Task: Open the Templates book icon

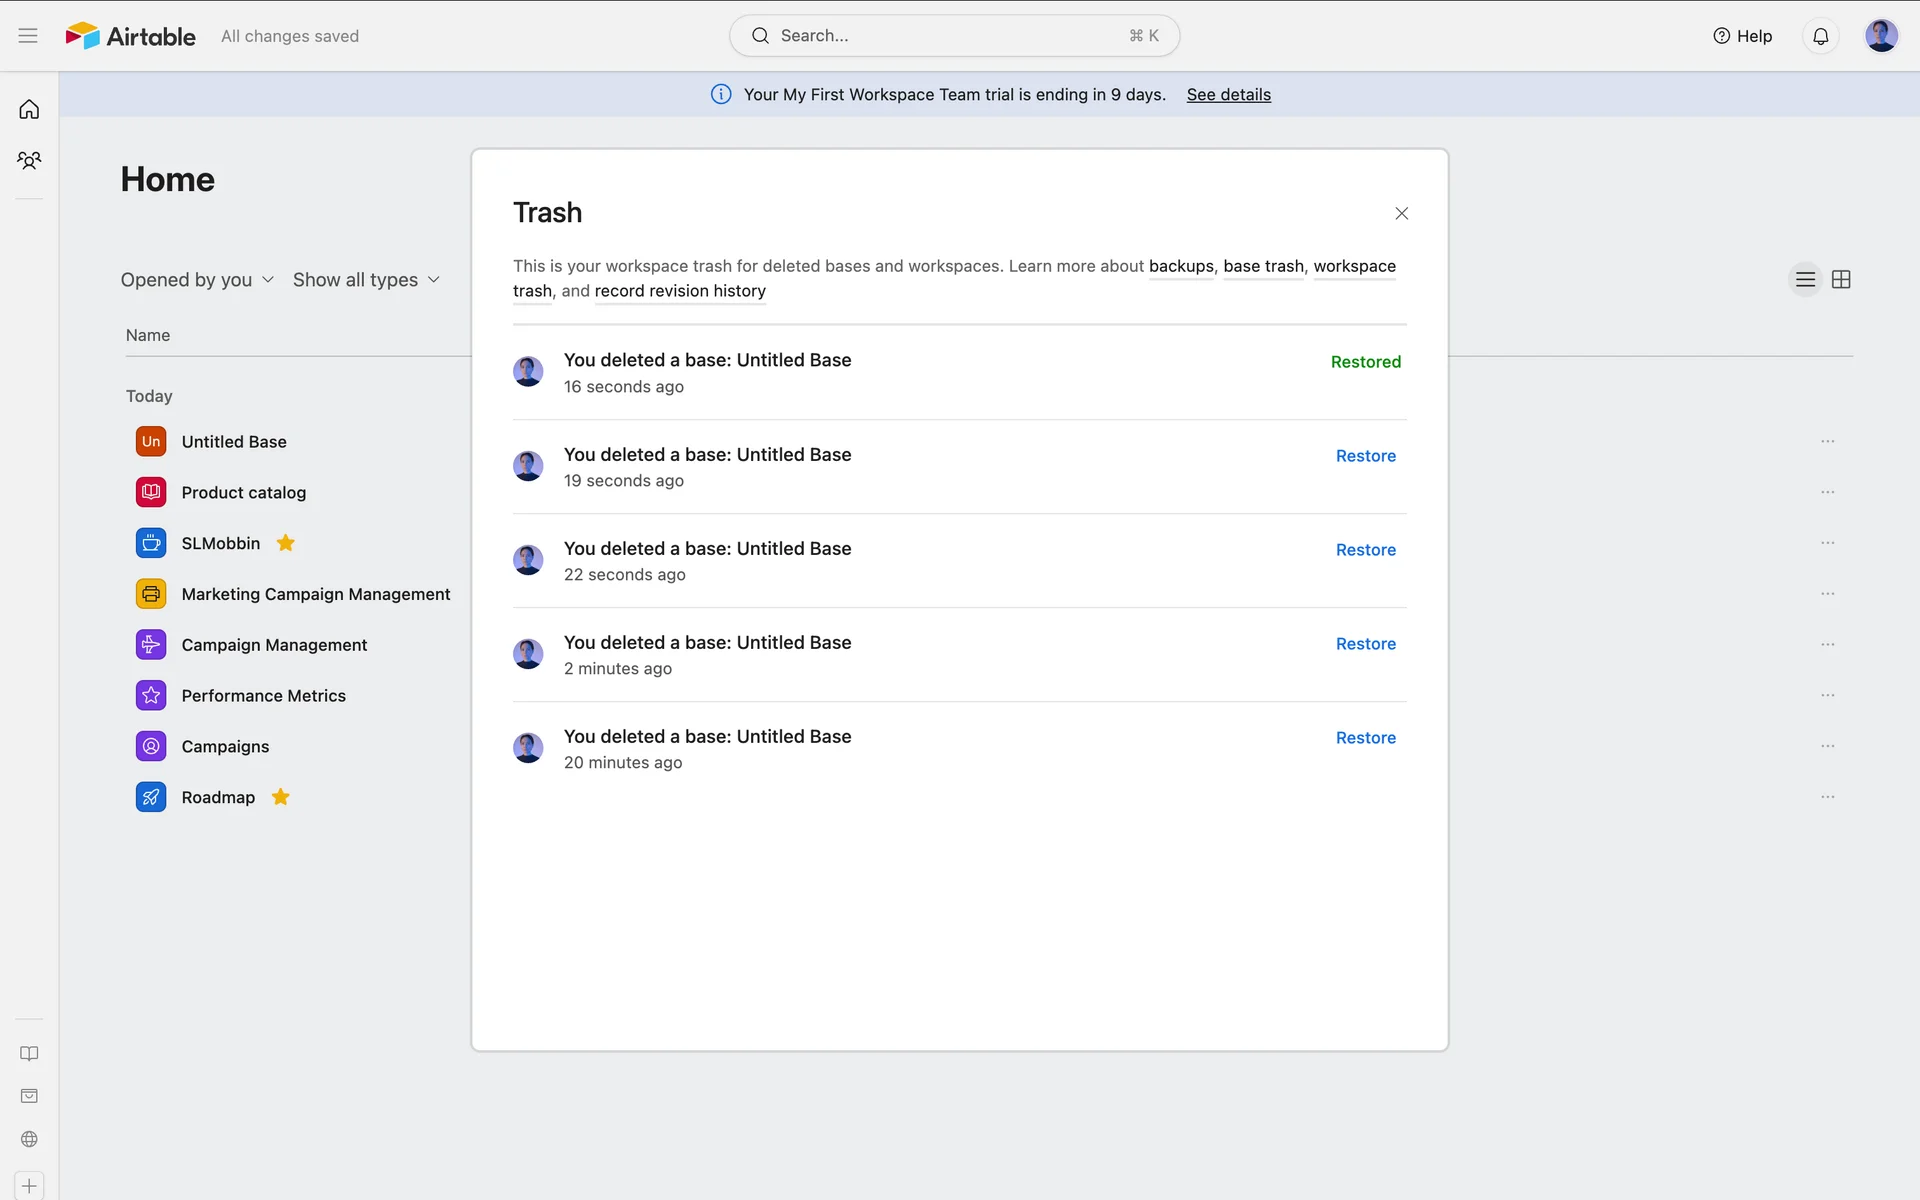Action: pyautogui.click(x=29, y=1053)
